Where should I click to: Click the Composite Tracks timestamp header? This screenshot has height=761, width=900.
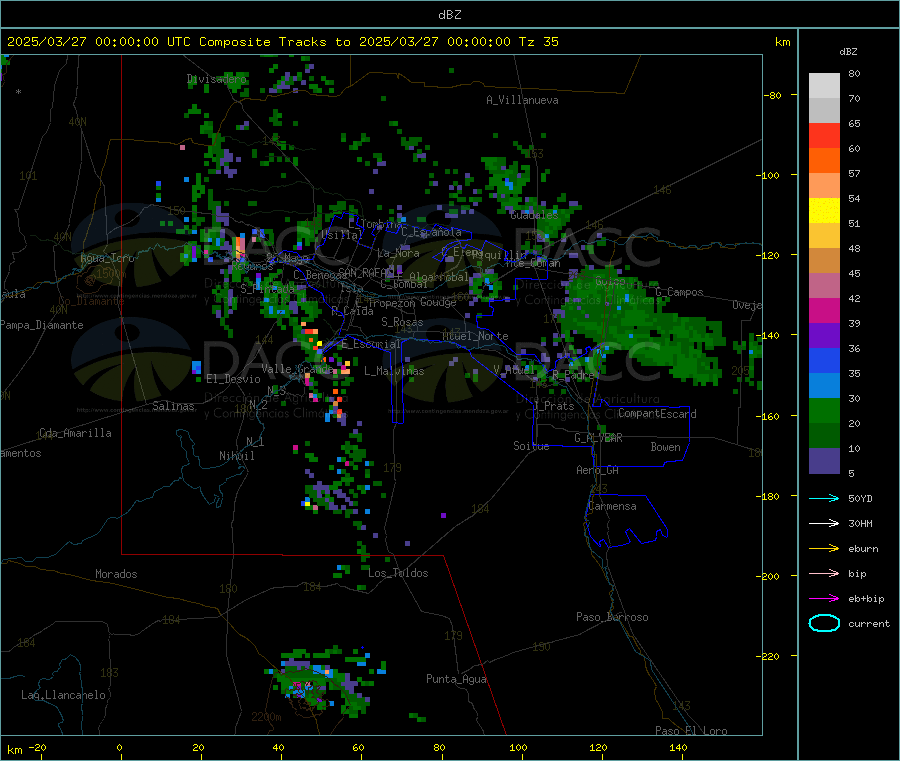pos(282,42)
